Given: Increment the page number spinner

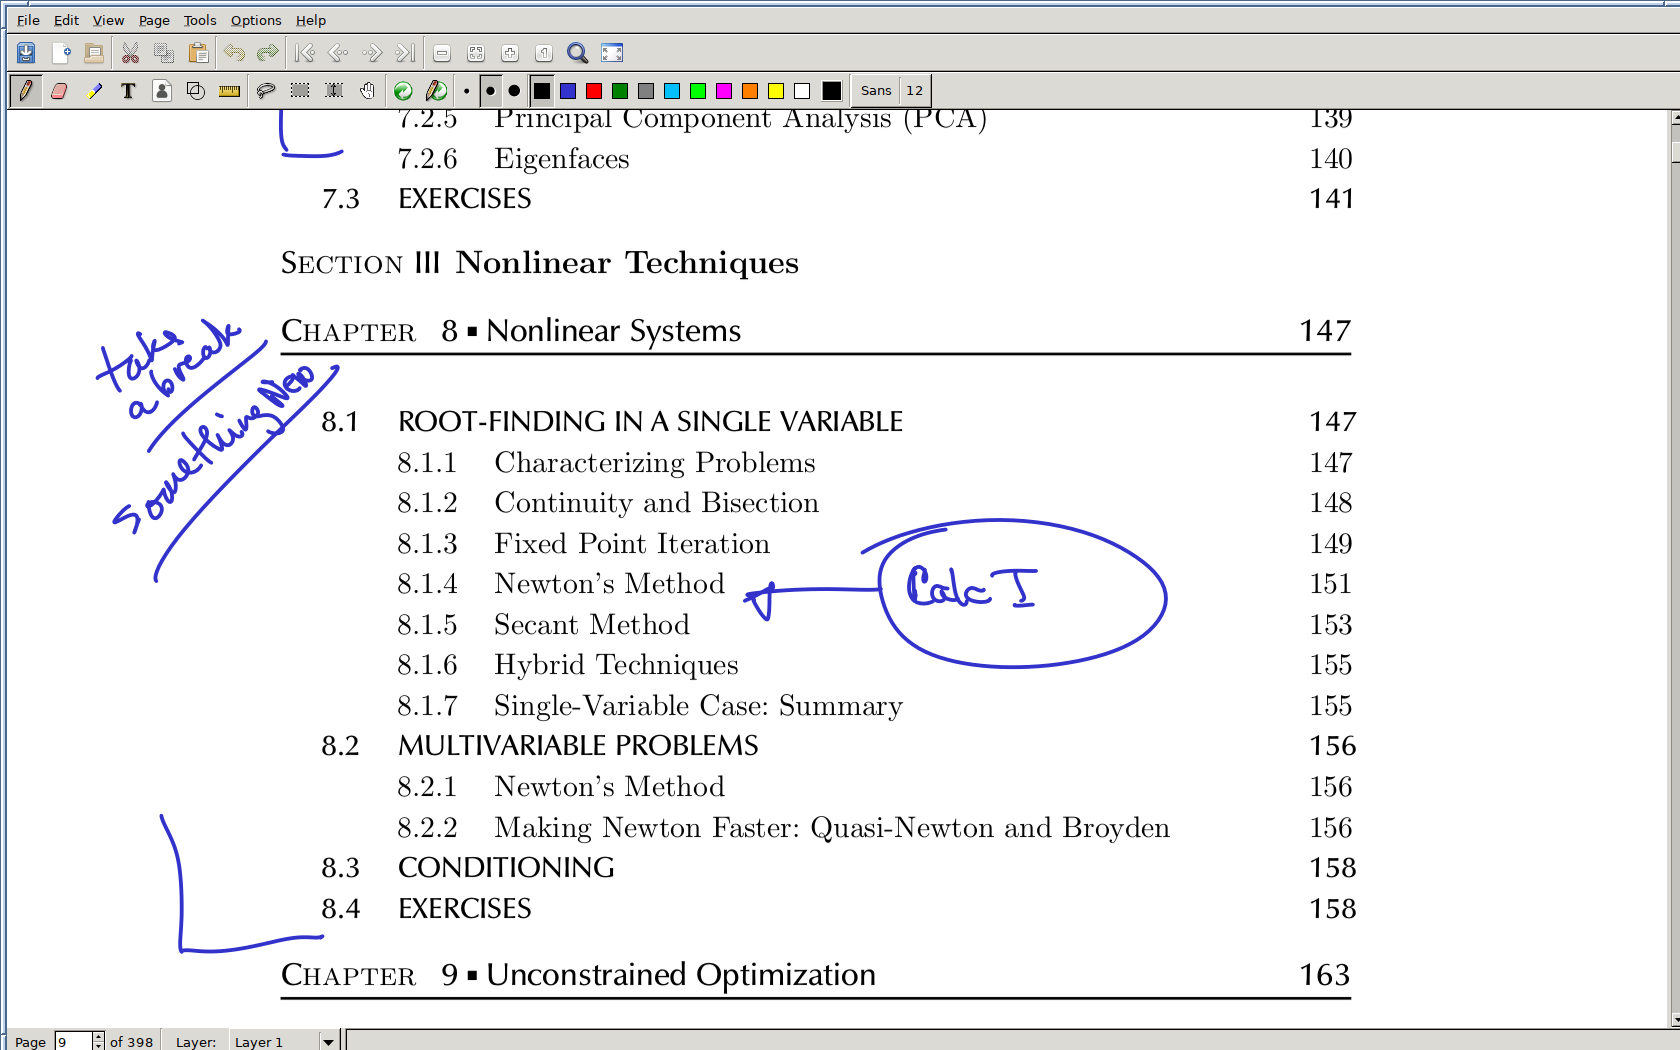Looking at the screenshot, I should [x=98, y=1037].
